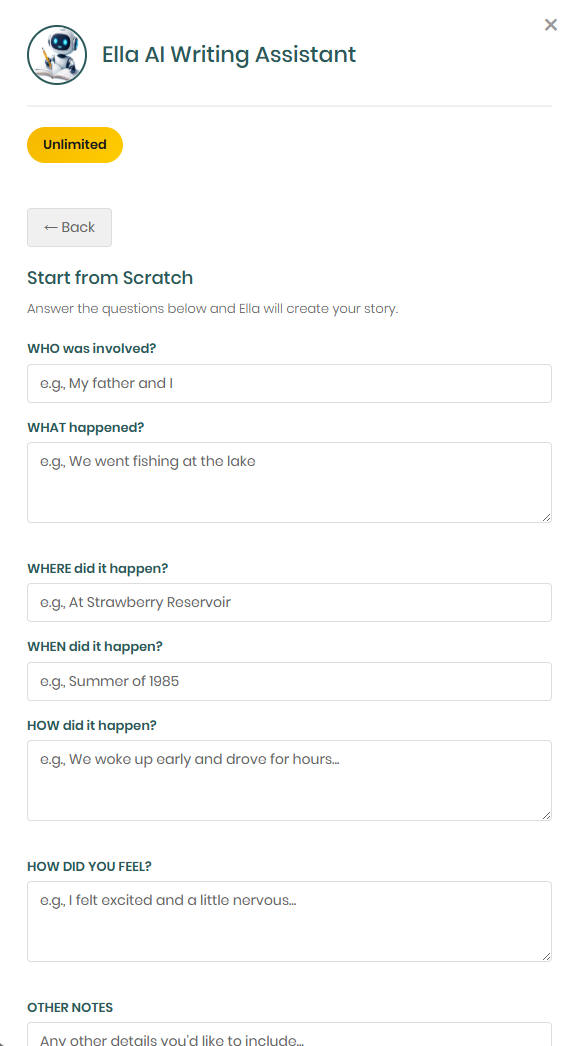The width and height of the screenshot is (576, 1046).
Task: Click the left arrow inside the Back button
Action: pyautogui.click(x=52, y=227)
